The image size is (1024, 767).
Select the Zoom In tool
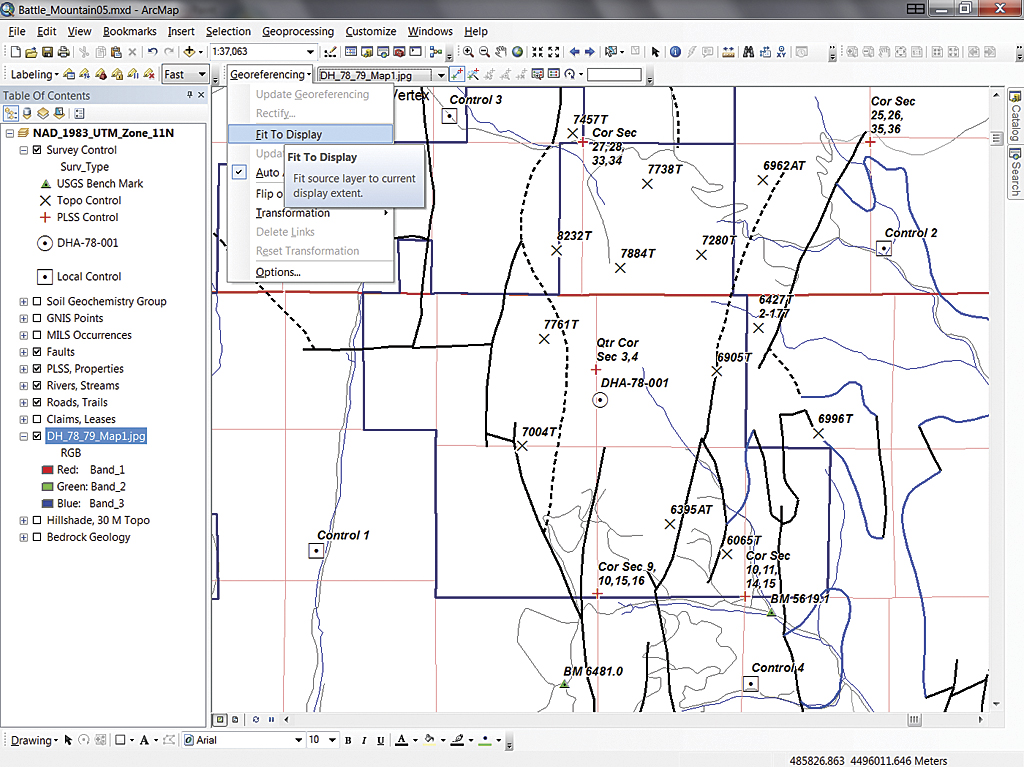tap(468, 52)
